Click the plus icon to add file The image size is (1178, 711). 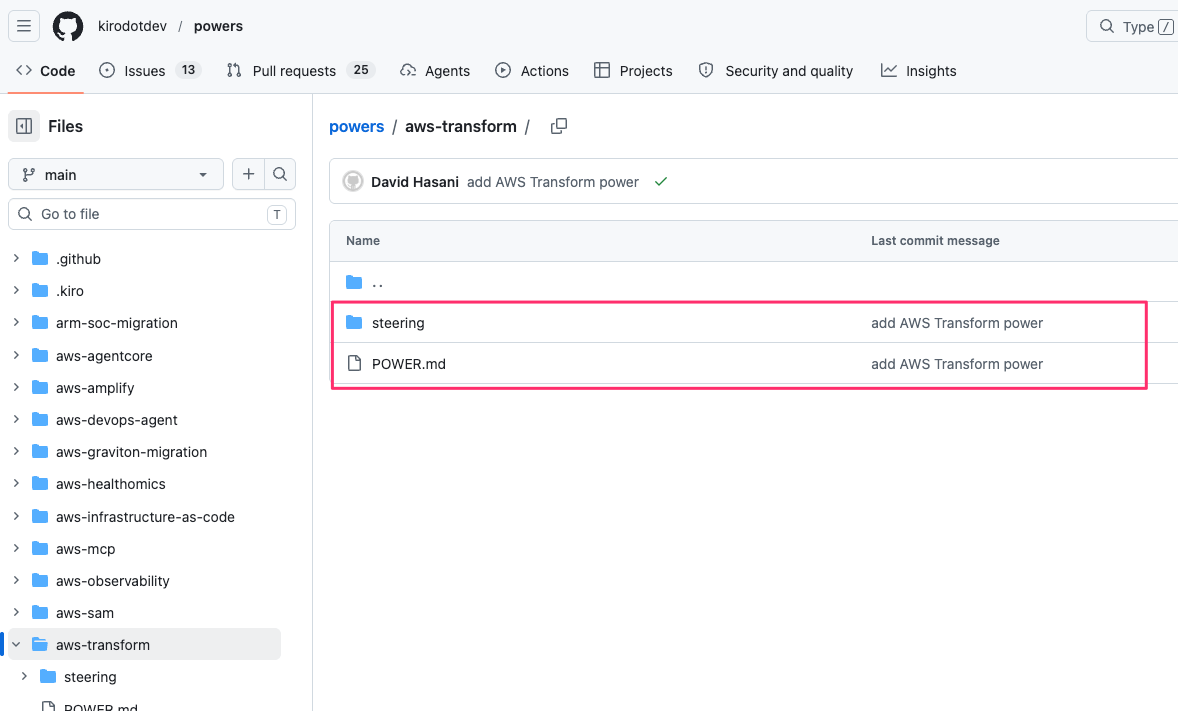(248, 174)
